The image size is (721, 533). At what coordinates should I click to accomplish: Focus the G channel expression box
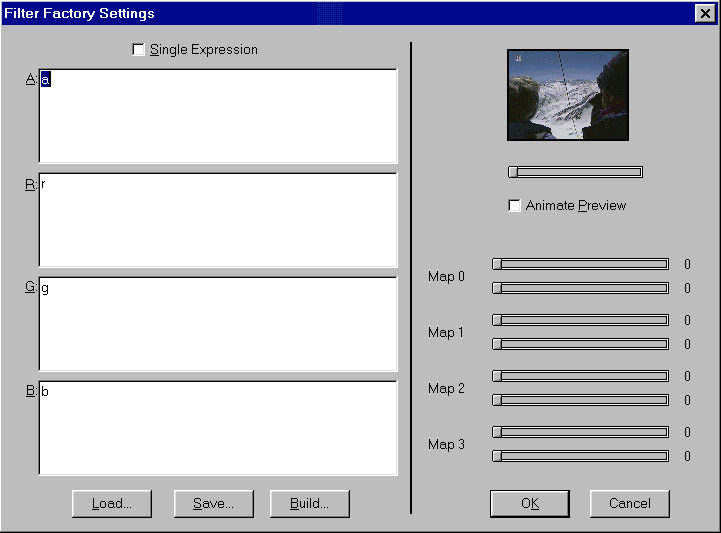point(217,323)
